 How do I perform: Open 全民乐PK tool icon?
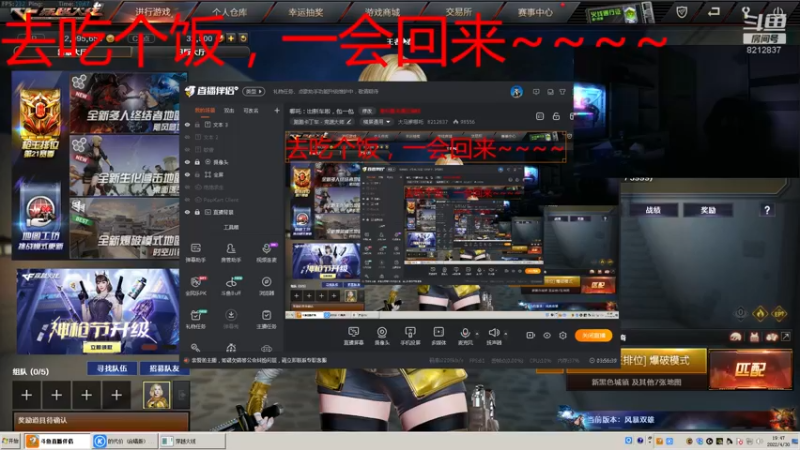(x=196, y=286)
